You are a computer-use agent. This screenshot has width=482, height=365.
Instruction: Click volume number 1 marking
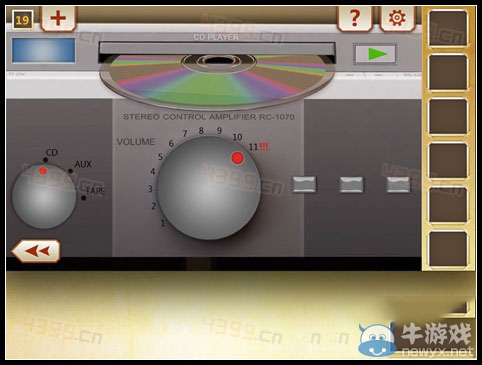coord(163,223)
